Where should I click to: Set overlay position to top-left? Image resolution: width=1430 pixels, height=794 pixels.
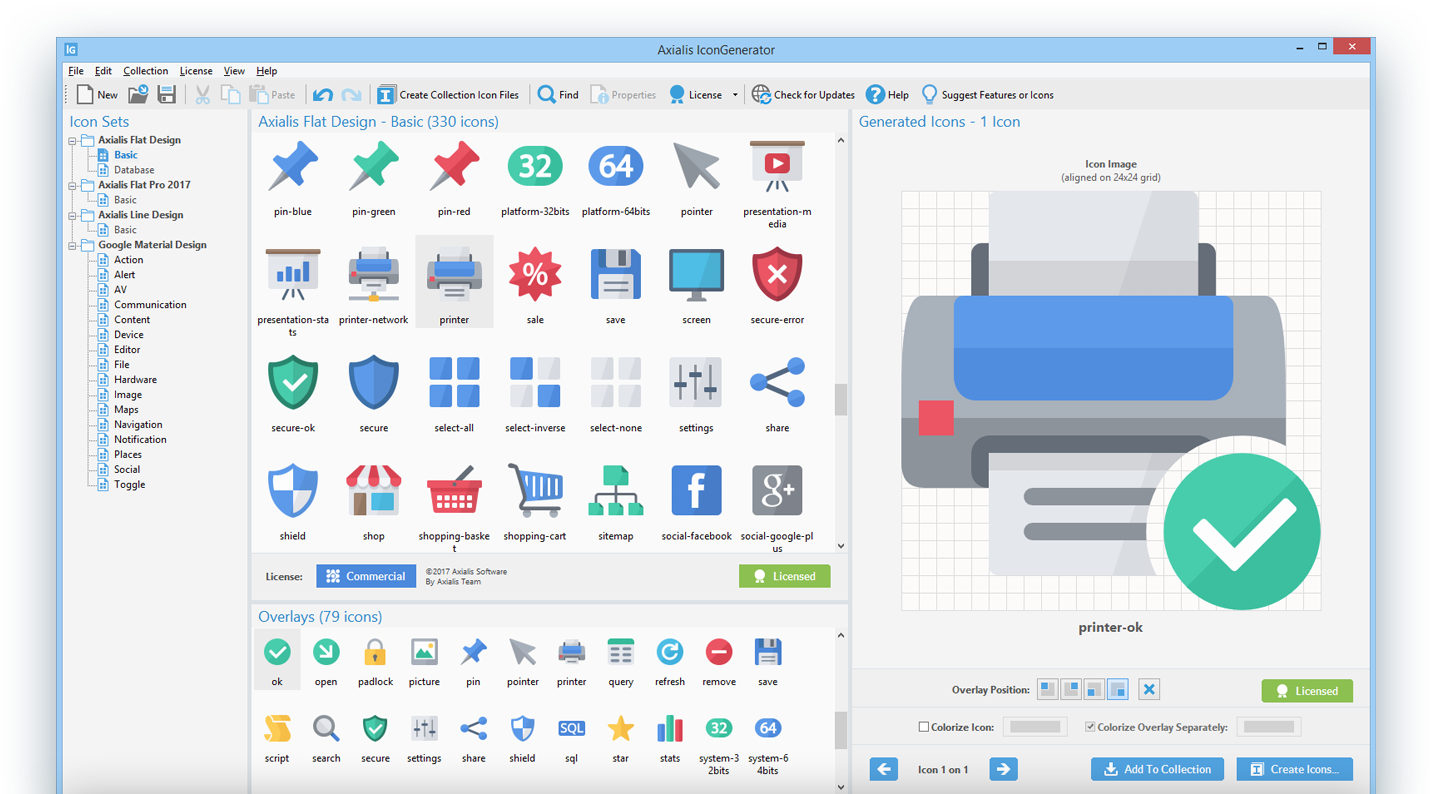point(1047,690)
